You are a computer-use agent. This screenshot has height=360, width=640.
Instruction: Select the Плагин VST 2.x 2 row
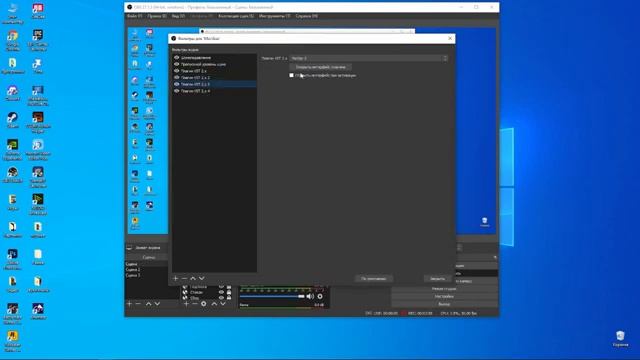coord(214,77)
